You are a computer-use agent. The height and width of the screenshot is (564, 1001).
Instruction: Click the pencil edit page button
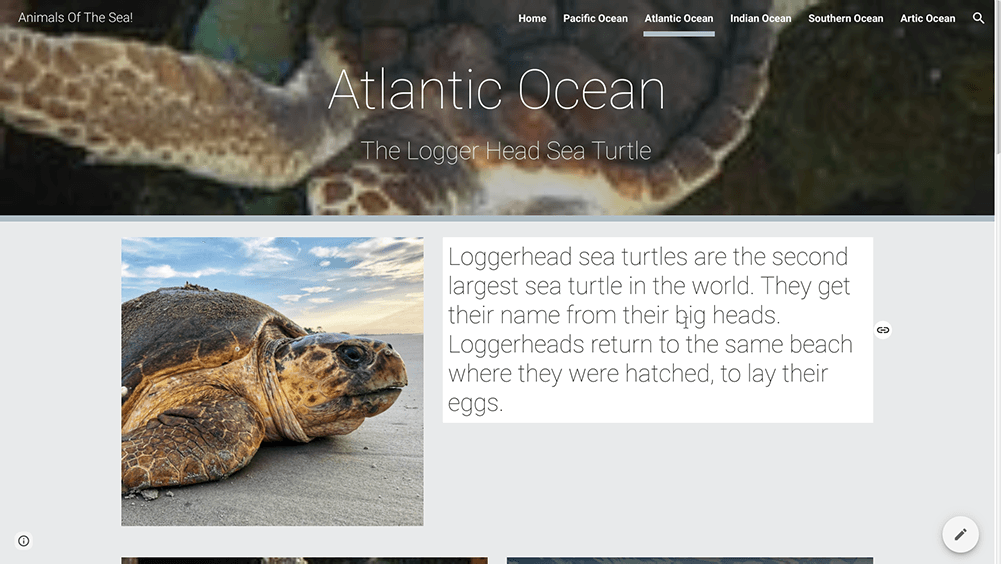pyautogui.click(x=960, y=534)
